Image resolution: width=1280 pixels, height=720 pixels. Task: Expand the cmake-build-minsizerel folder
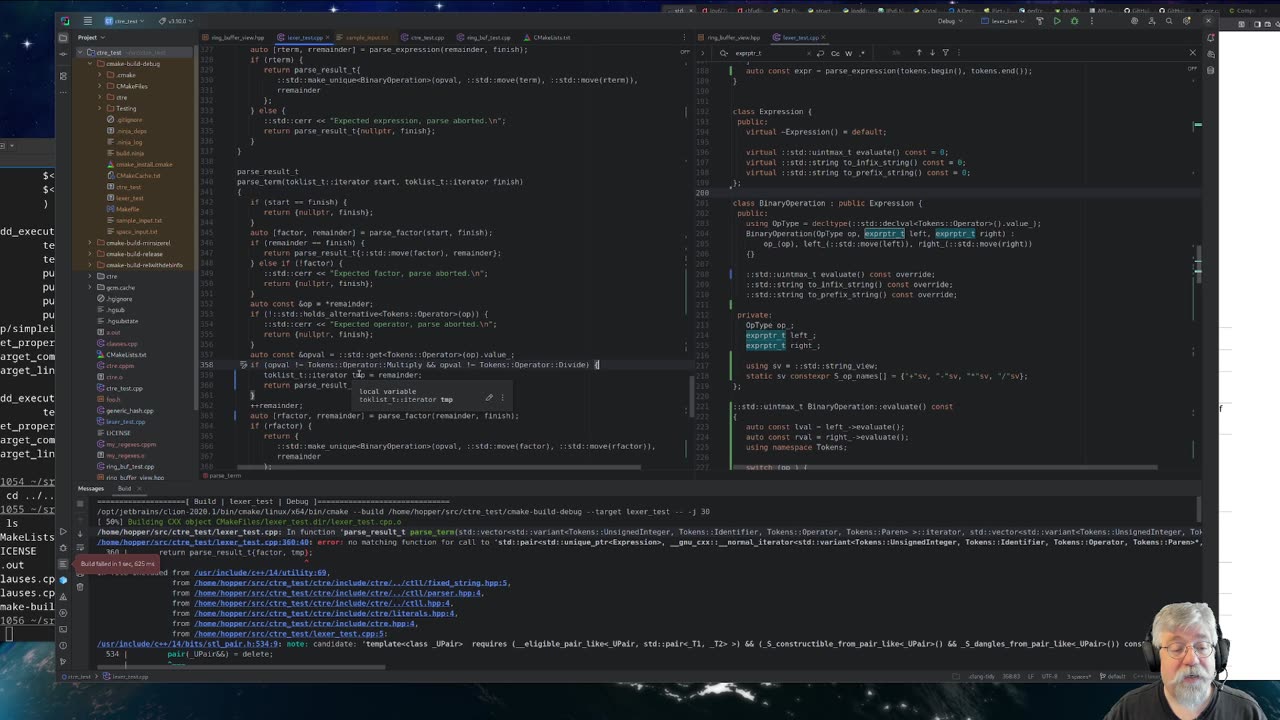coord(89,243)
